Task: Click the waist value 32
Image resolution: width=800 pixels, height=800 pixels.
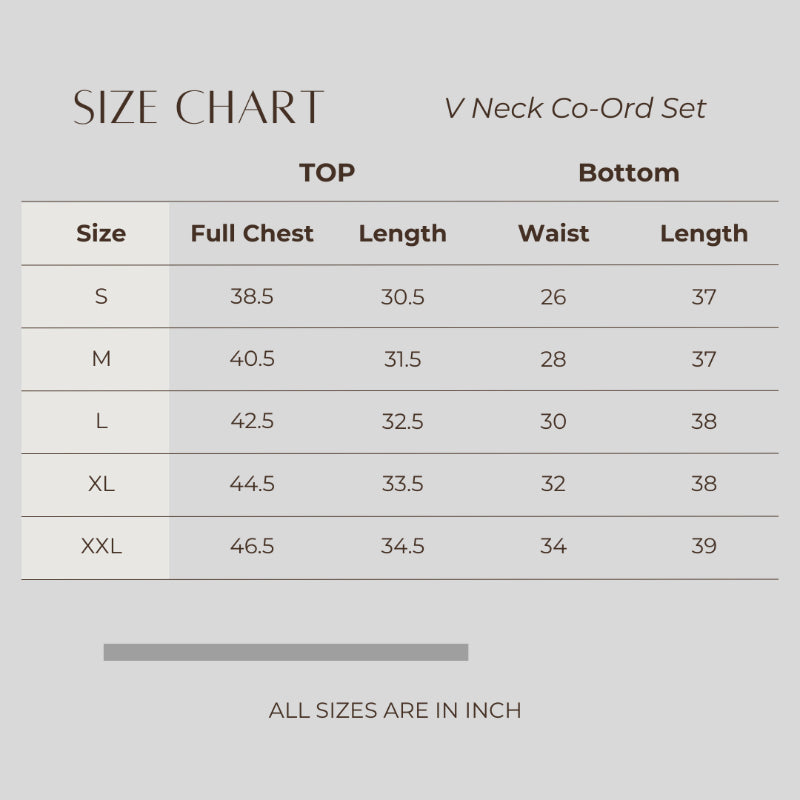Action: 553,484
